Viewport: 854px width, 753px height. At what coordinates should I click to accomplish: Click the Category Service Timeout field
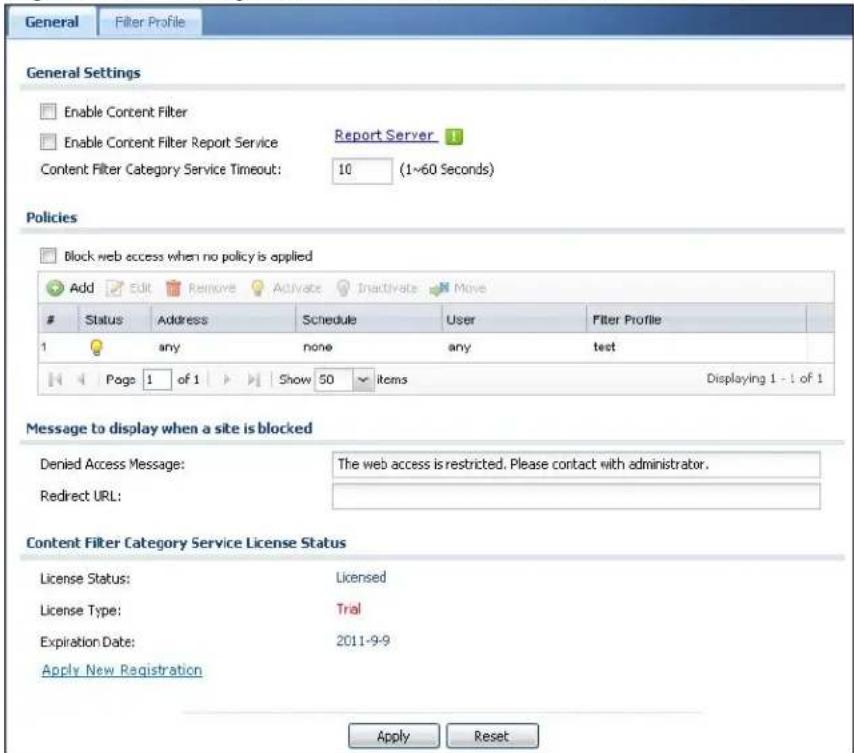[x=362, y=170]
